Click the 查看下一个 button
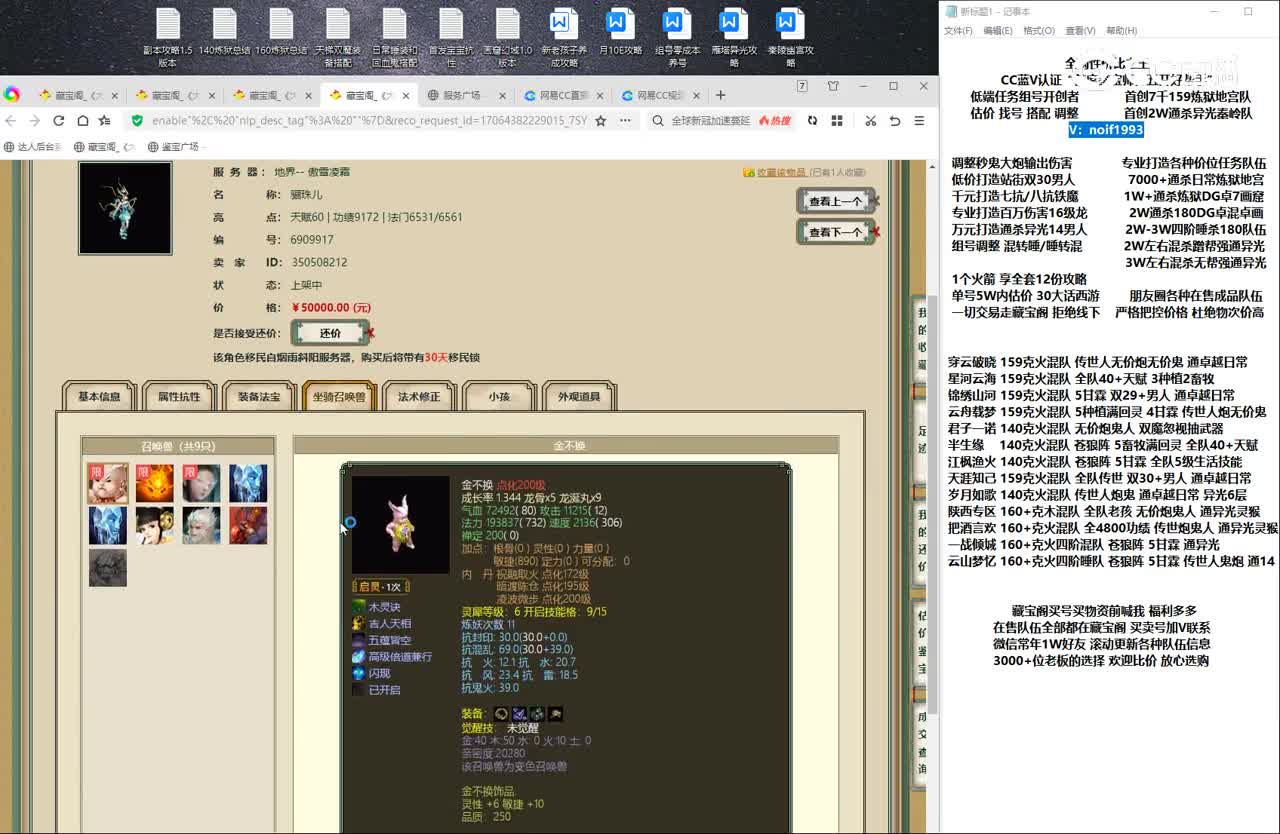The width and height of the screenshot is (1280, 834). click(836, 232)
